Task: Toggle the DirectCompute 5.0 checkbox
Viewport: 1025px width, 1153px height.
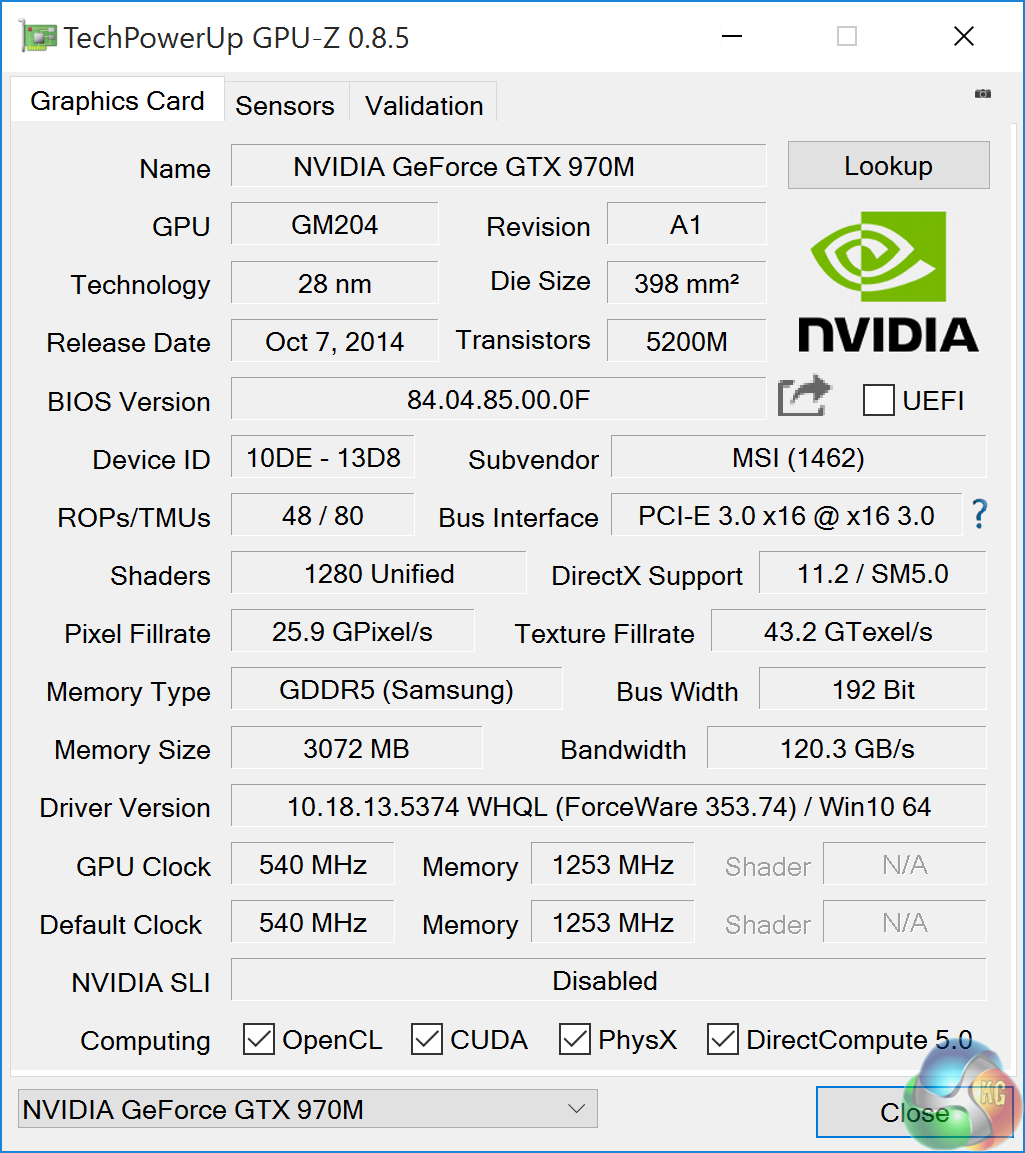Action: [x=723, y=1040]
